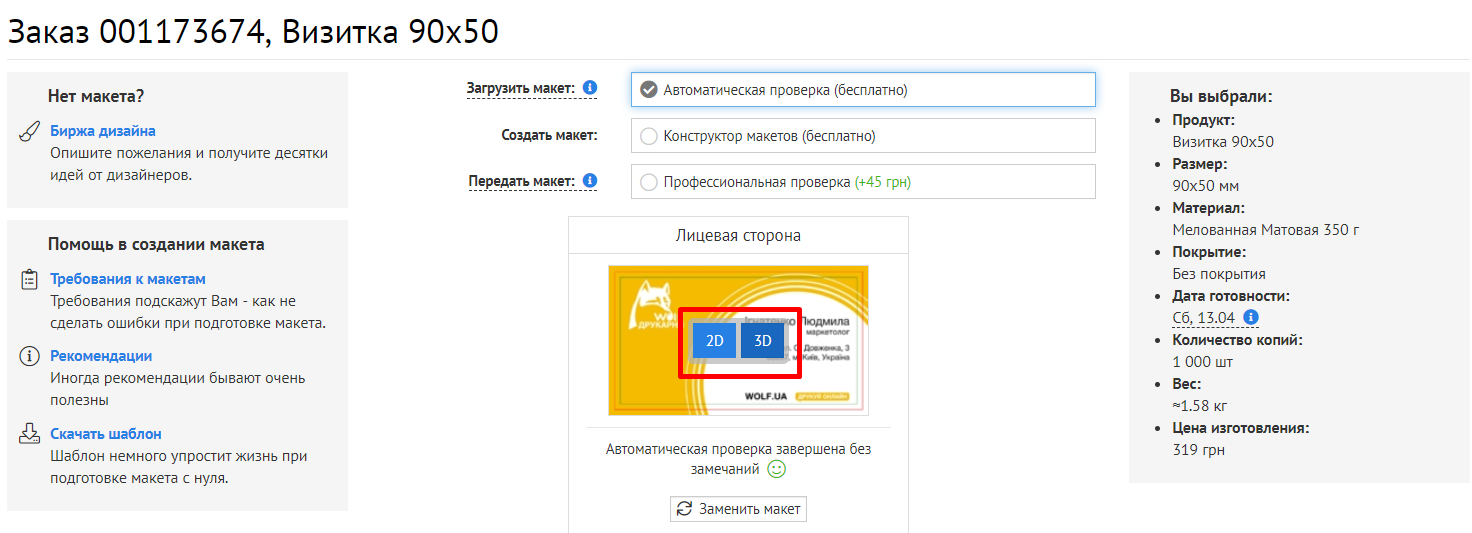Open the Требования к макетам link
The height and width of the screenshot is (533, 1472).
click(128, 279)
